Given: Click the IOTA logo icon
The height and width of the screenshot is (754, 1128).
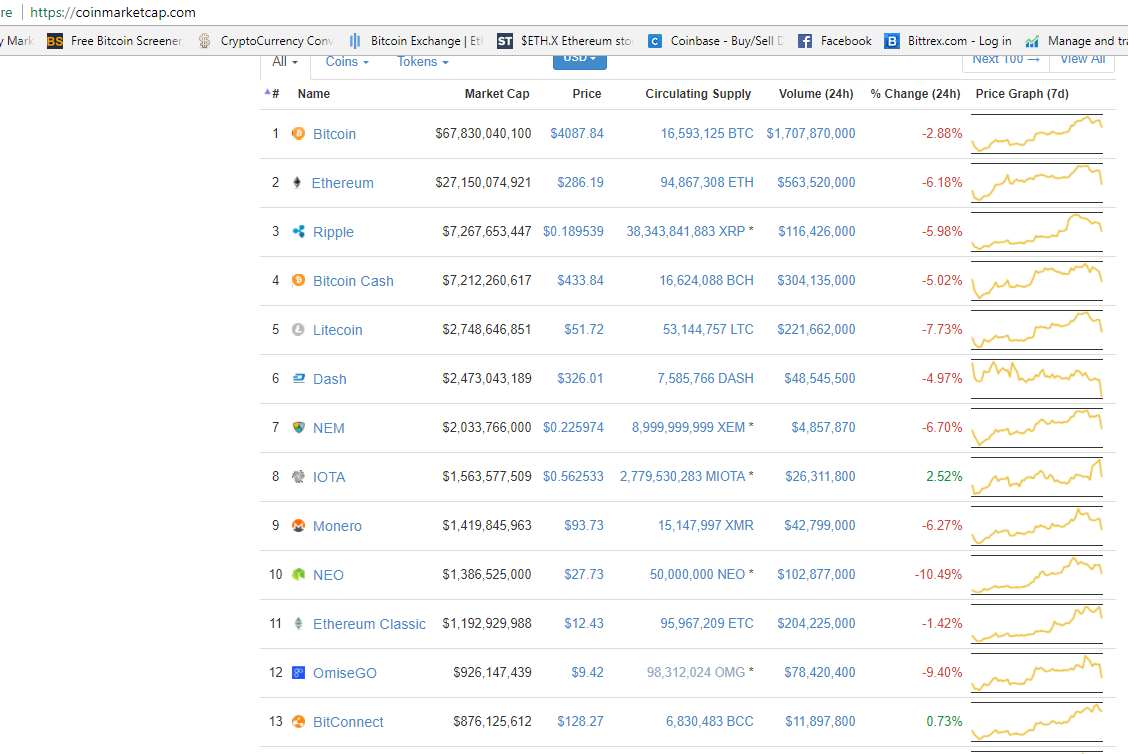Looking at the screenshot, I should (298, 476).
